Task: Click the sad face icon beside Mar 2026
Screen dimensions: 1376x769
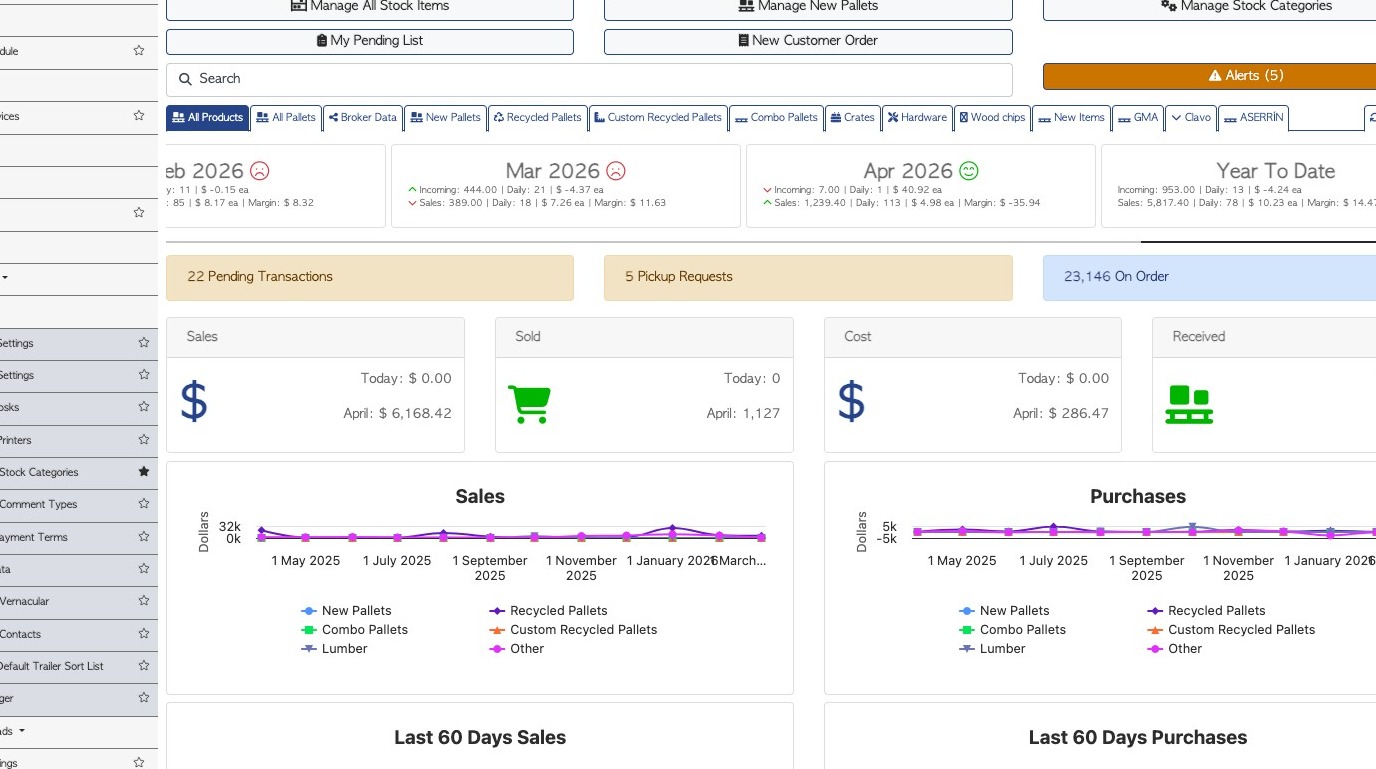Action: click(616, 171)
